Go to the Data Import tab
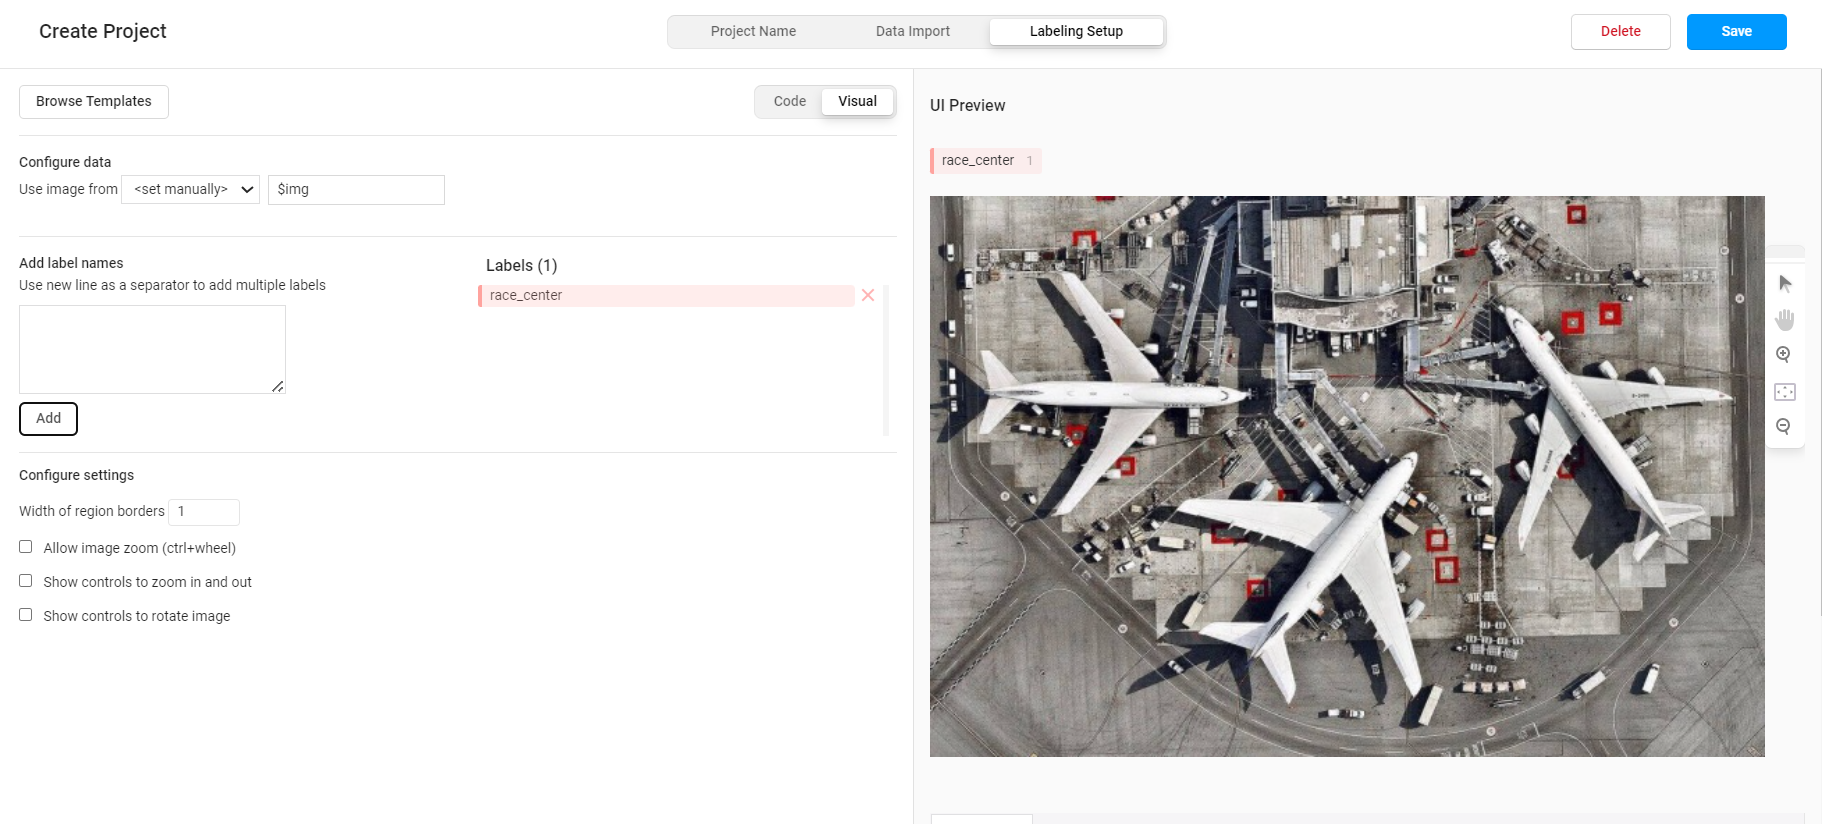 [913, 31]
